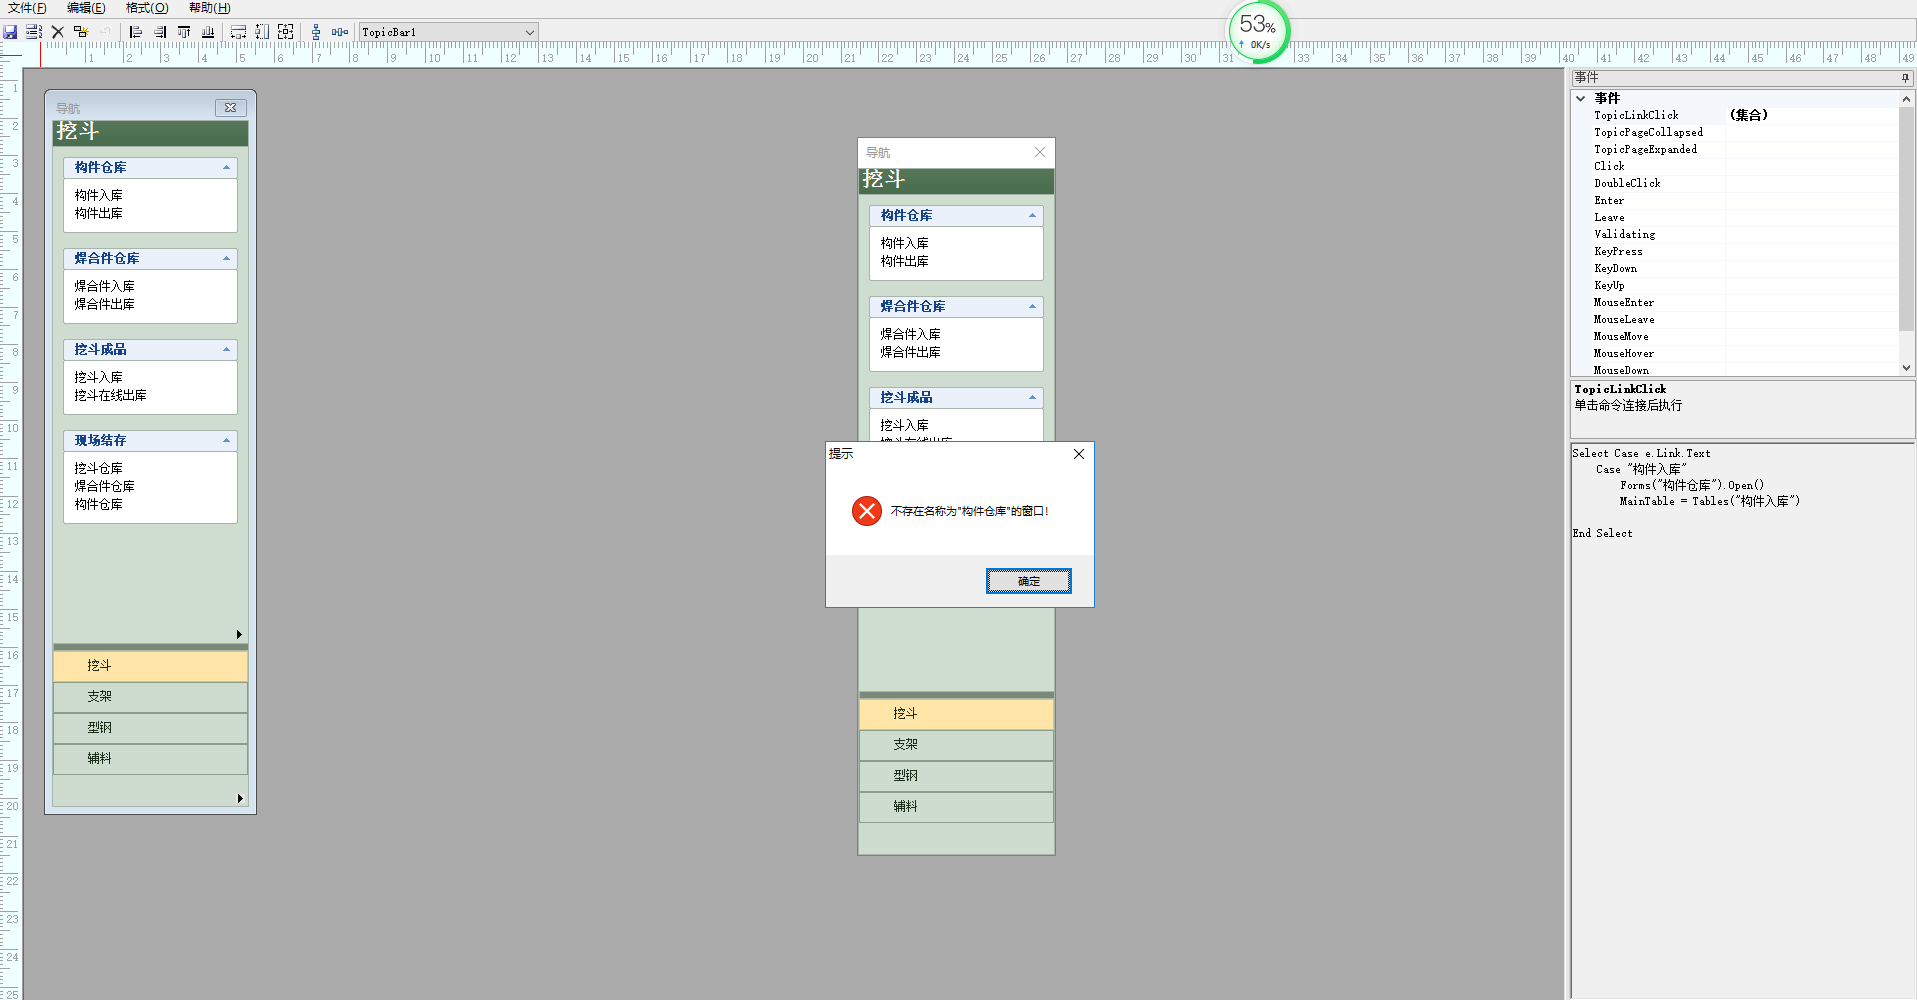The image size is (1917, 1000).
Task: Click the Align Top edges icon
Action: click(184, 32)
